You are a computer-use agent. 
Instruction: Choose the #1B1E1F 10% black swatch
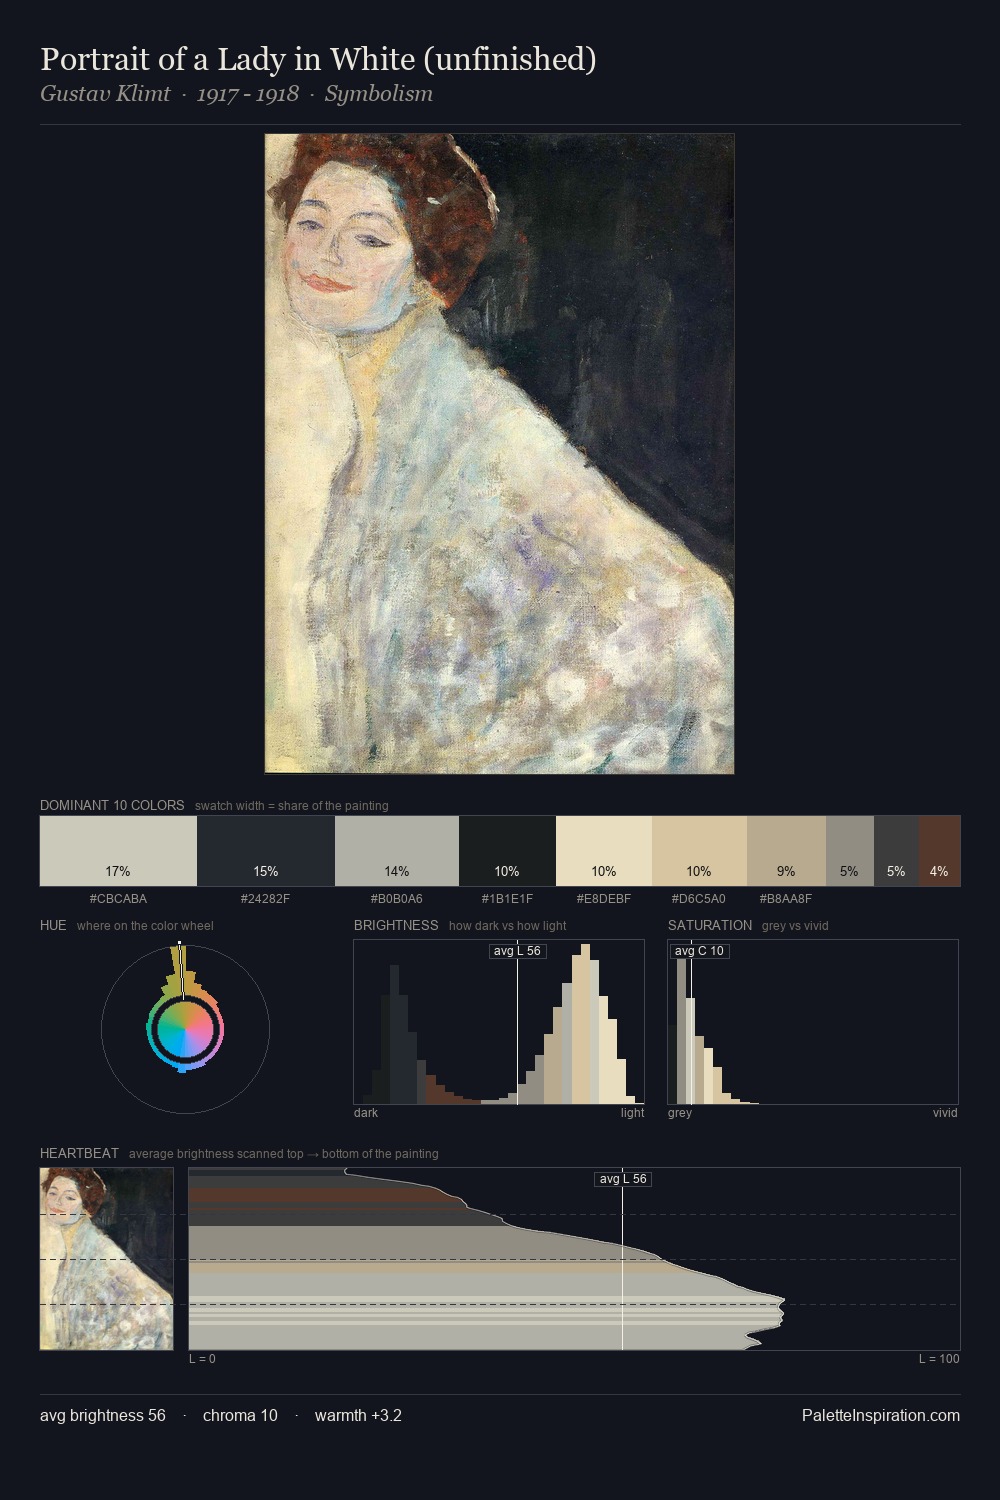point(507,851)
